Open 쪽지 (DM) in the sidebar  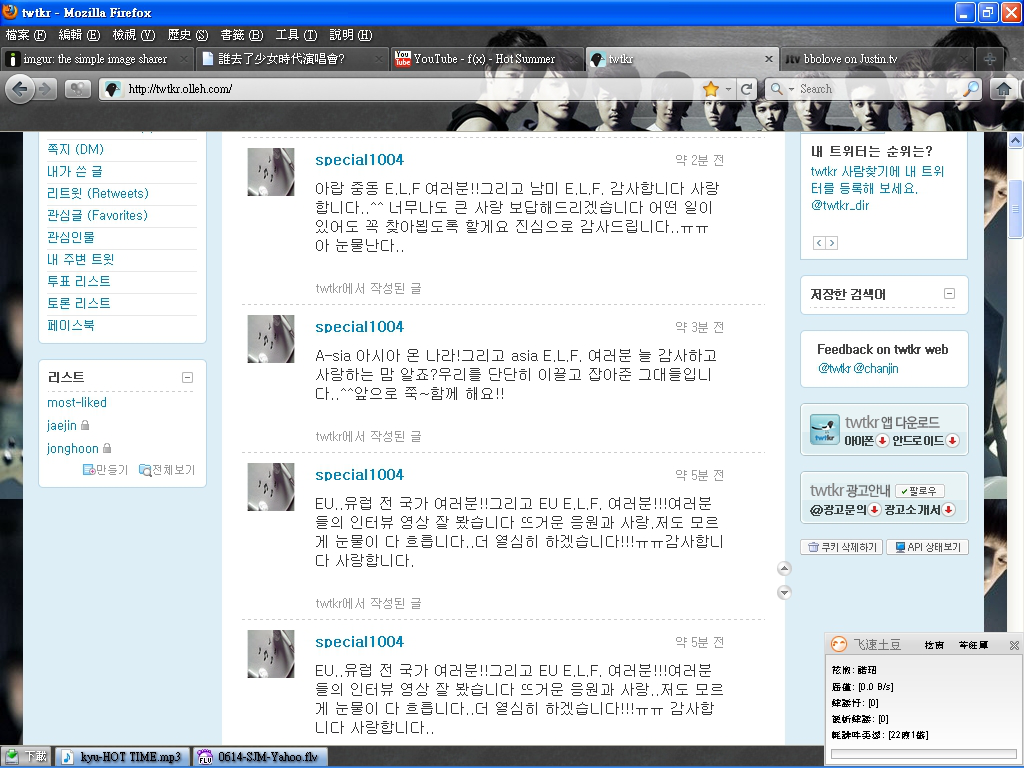(x=75, y=149)
